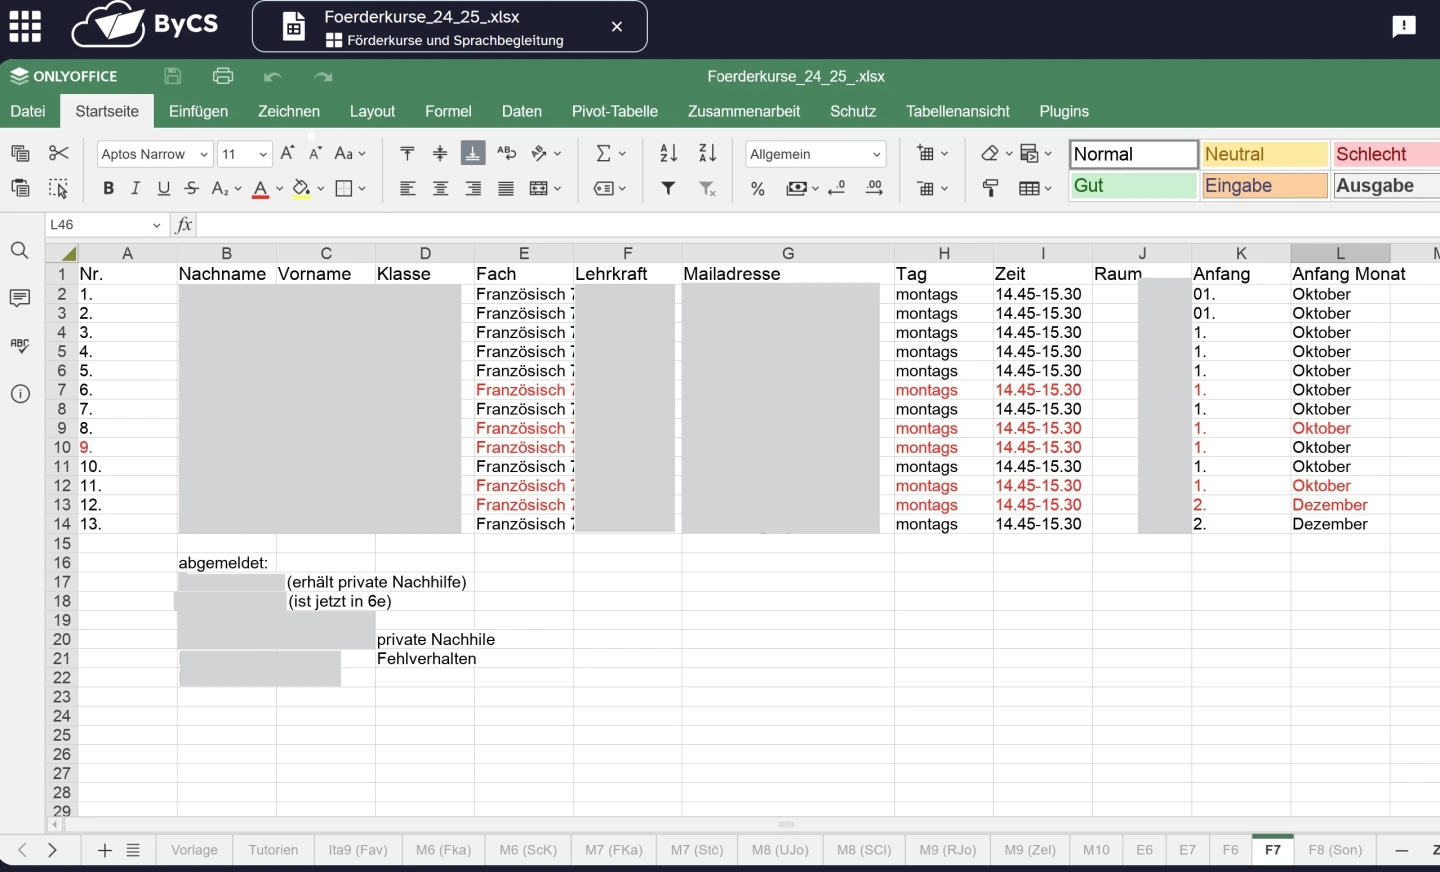Click the Save icon in title bar
The height and width of the screenshot is (872, 1440).
pos(173,76)
